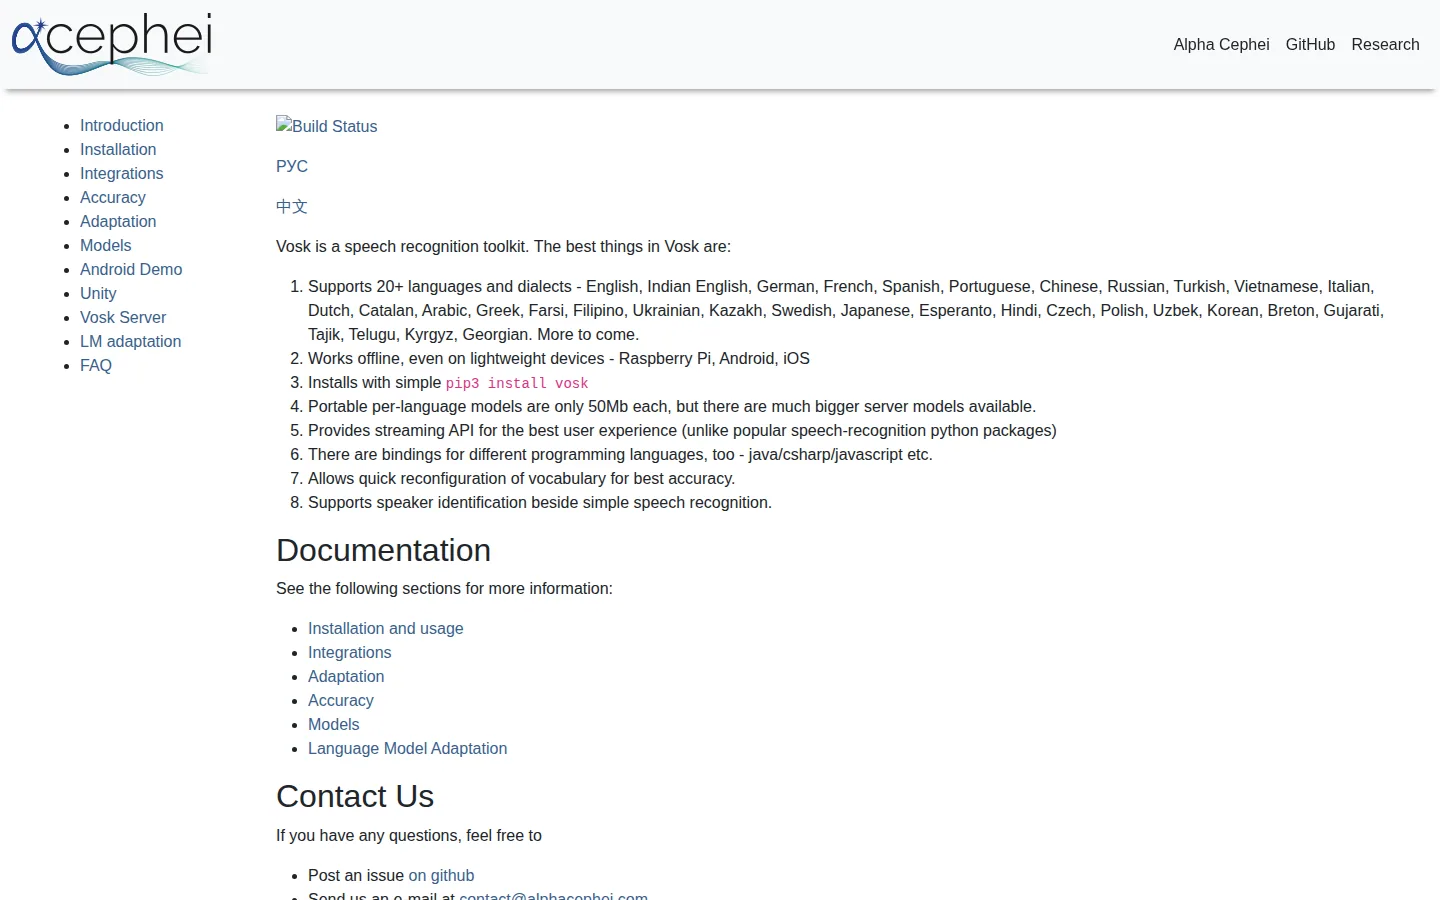The width and height of the screenshot is (1440, 900).
Task: Click the 'Portable per-language models' list item
Action: [672, 406]
